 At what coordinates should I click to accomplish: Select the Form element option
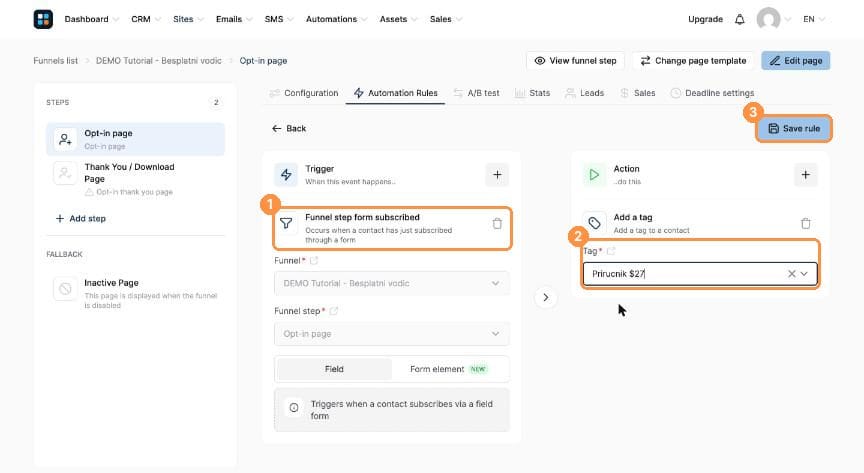point(449,369)
